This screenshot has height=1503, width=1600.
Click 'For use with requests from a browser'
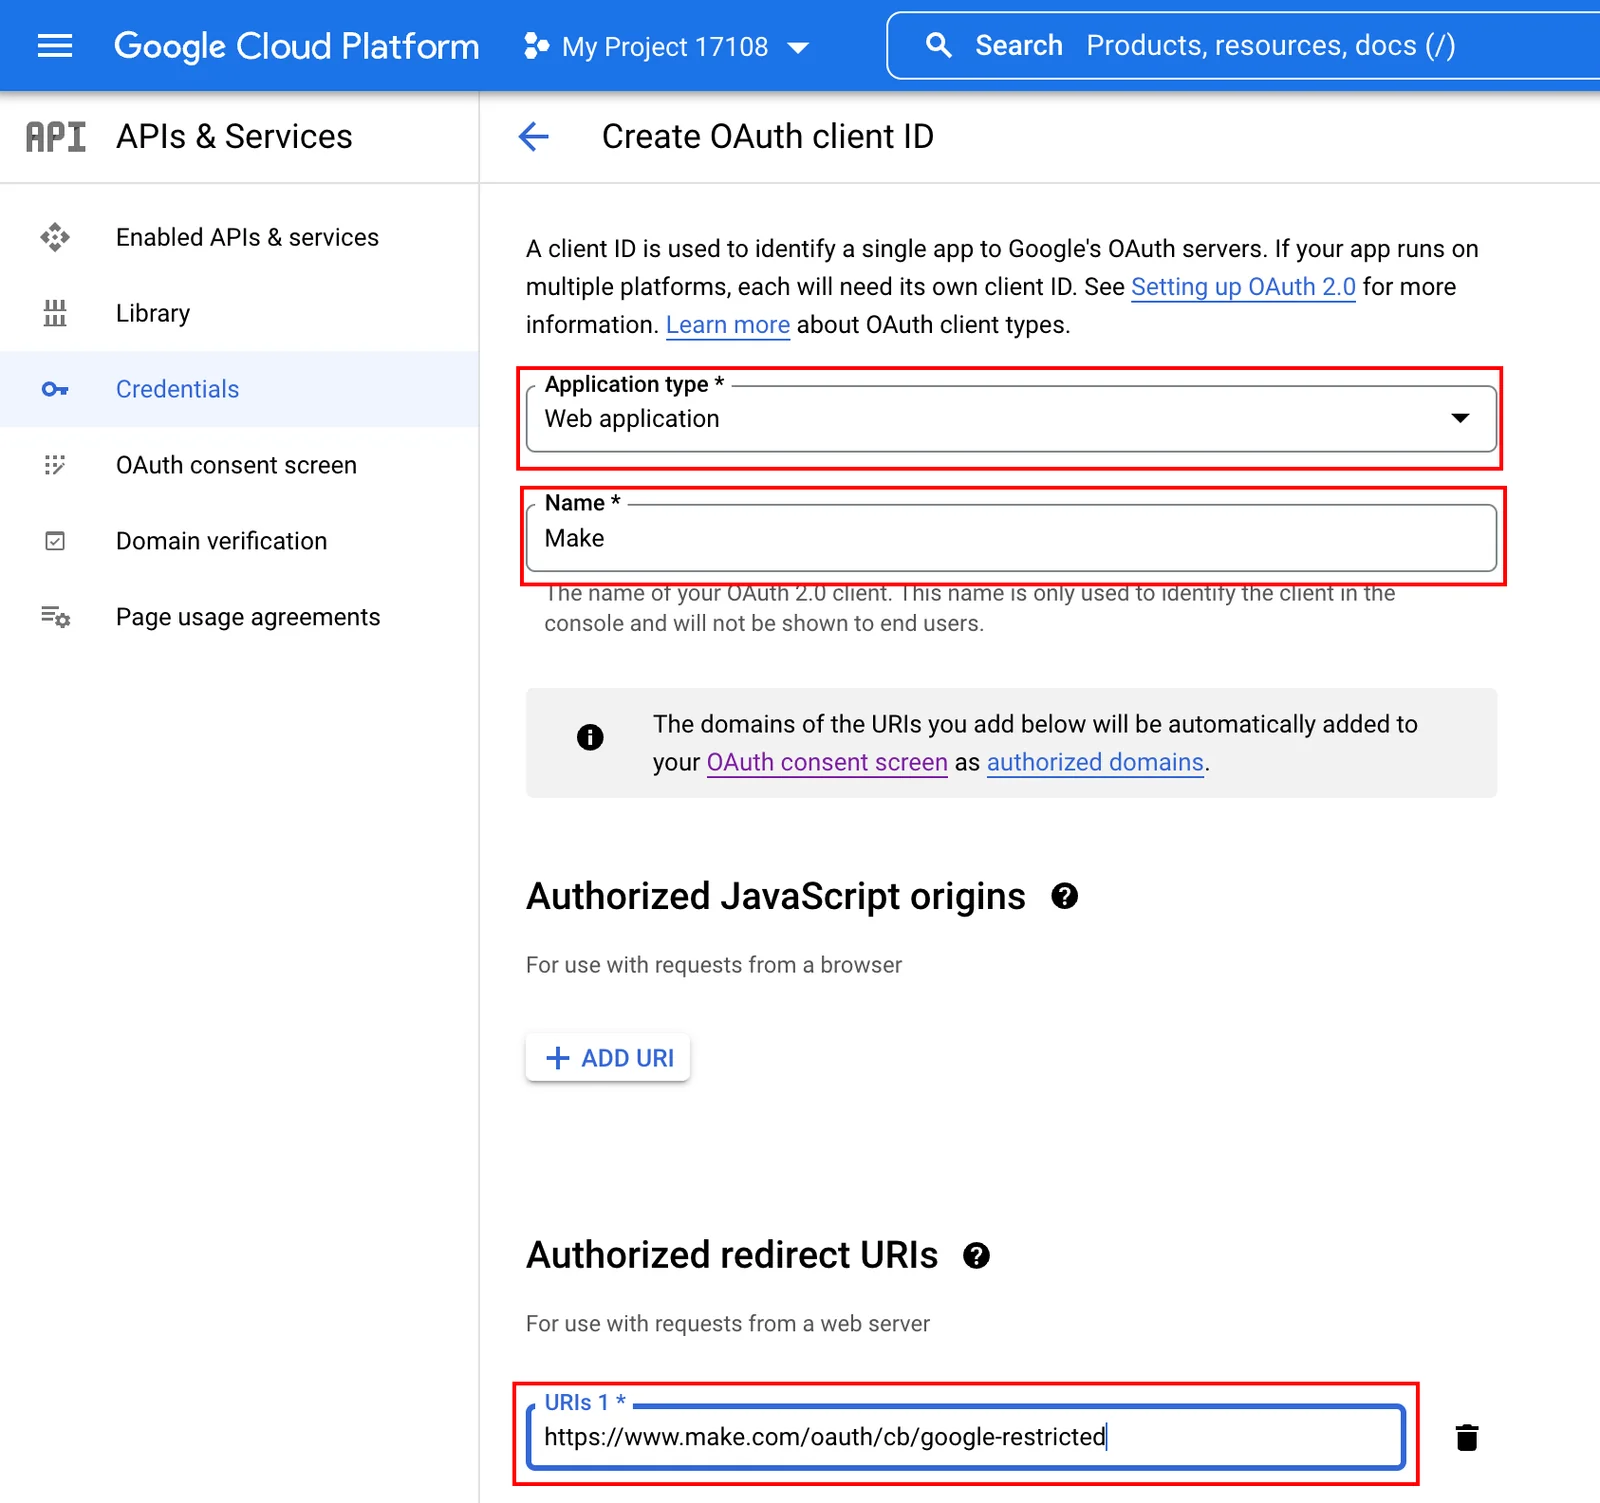(x=714, y=965)
